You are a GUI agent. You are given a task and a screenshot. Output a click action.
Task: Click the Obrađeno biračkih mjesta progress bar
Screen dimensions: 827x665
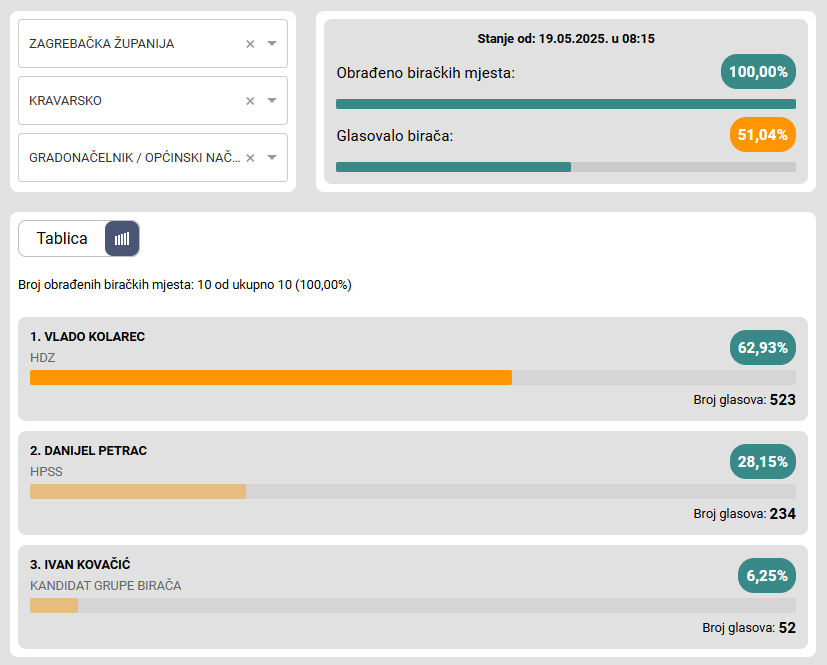point(565,104)
